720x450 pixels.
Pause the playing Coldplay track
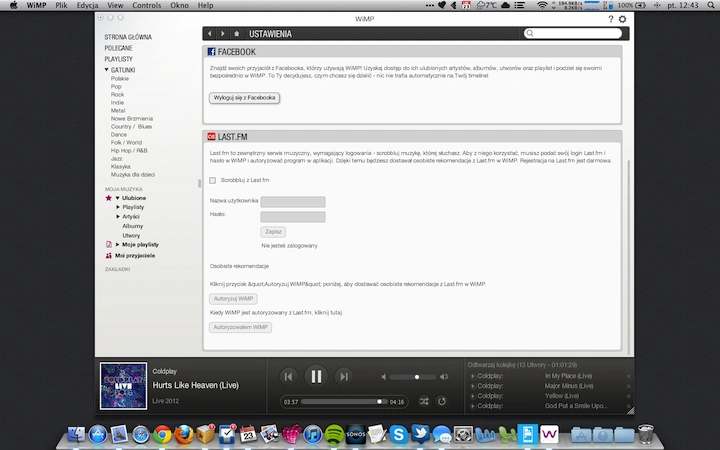click(x=316, y=377)
